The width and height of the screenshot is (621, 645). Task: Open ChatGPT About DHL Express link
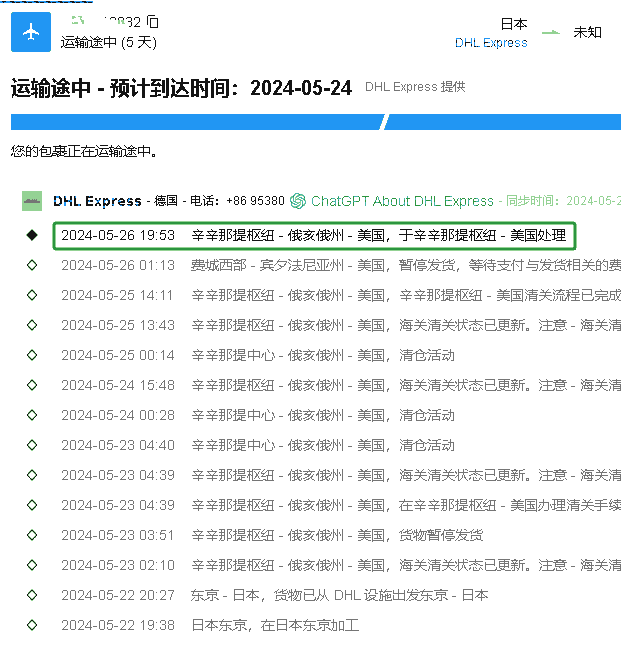(402, 201)
